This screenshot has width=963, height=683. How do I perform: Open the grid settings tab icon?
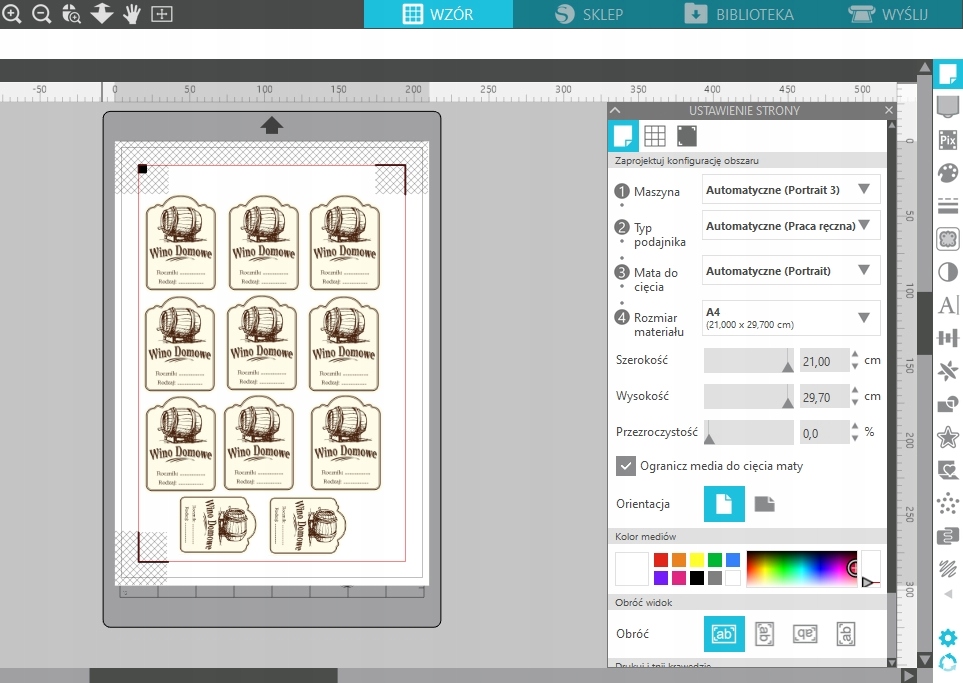click(x=654, y=136)
